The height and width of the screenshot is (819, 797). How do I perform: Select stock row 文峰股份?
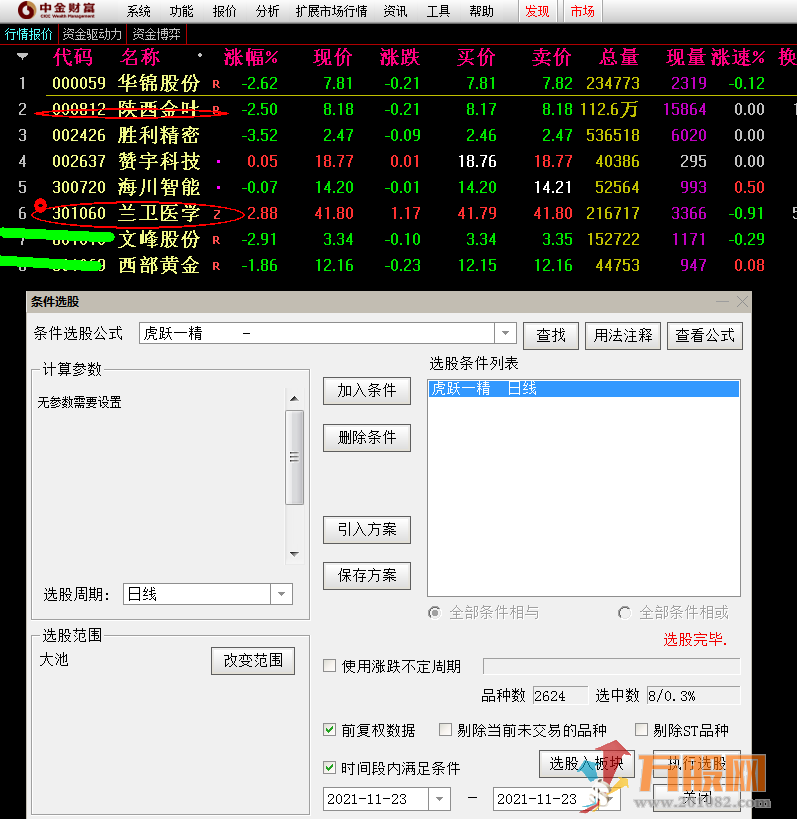pyautogui.click(x=398, y=239)
